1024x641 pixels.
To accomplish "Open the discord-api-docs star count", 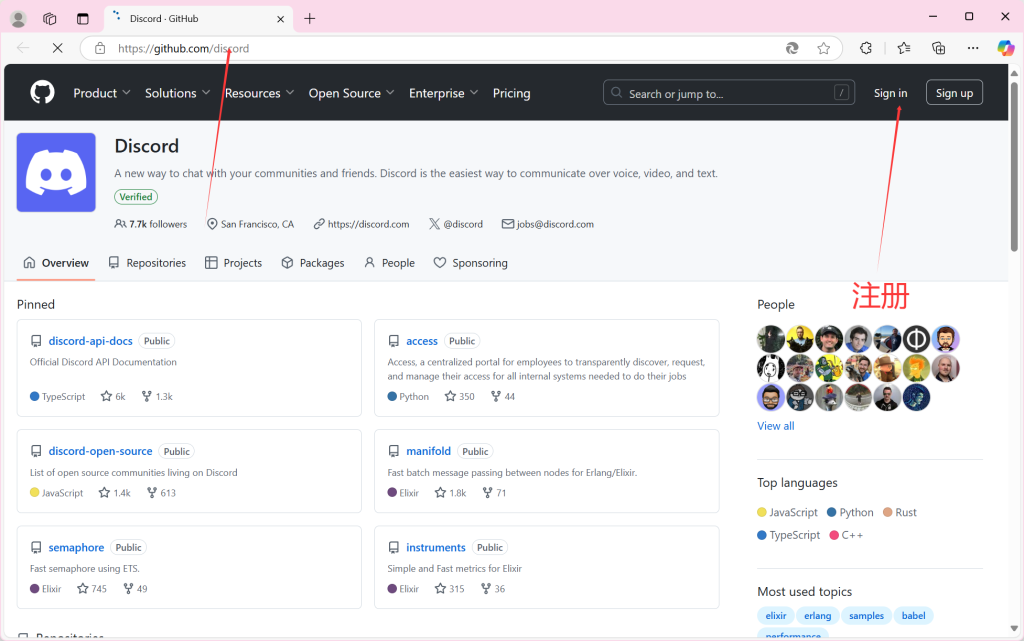I will [x=113, y=396].
